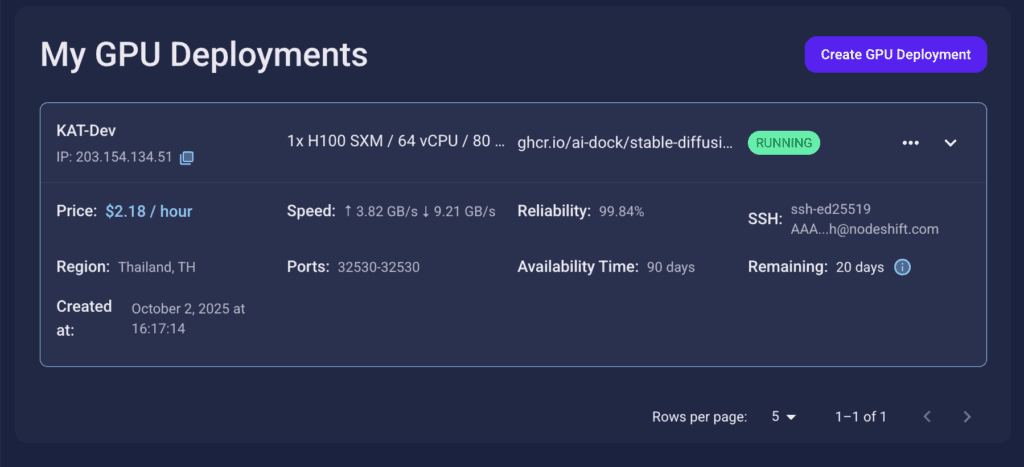Click the $2.18 / hour price
The width and height of the screenshot is (1024, 467).
point(149,211)
